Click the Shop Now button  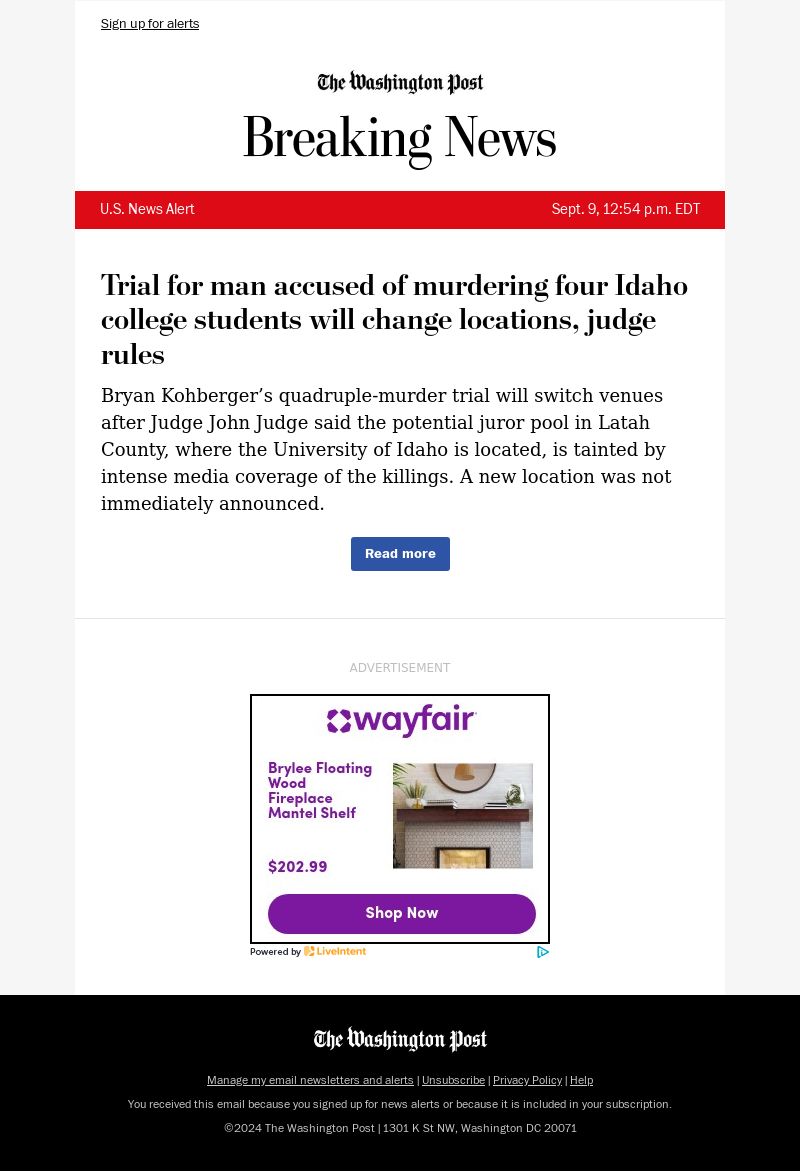[x=401, y=914]
